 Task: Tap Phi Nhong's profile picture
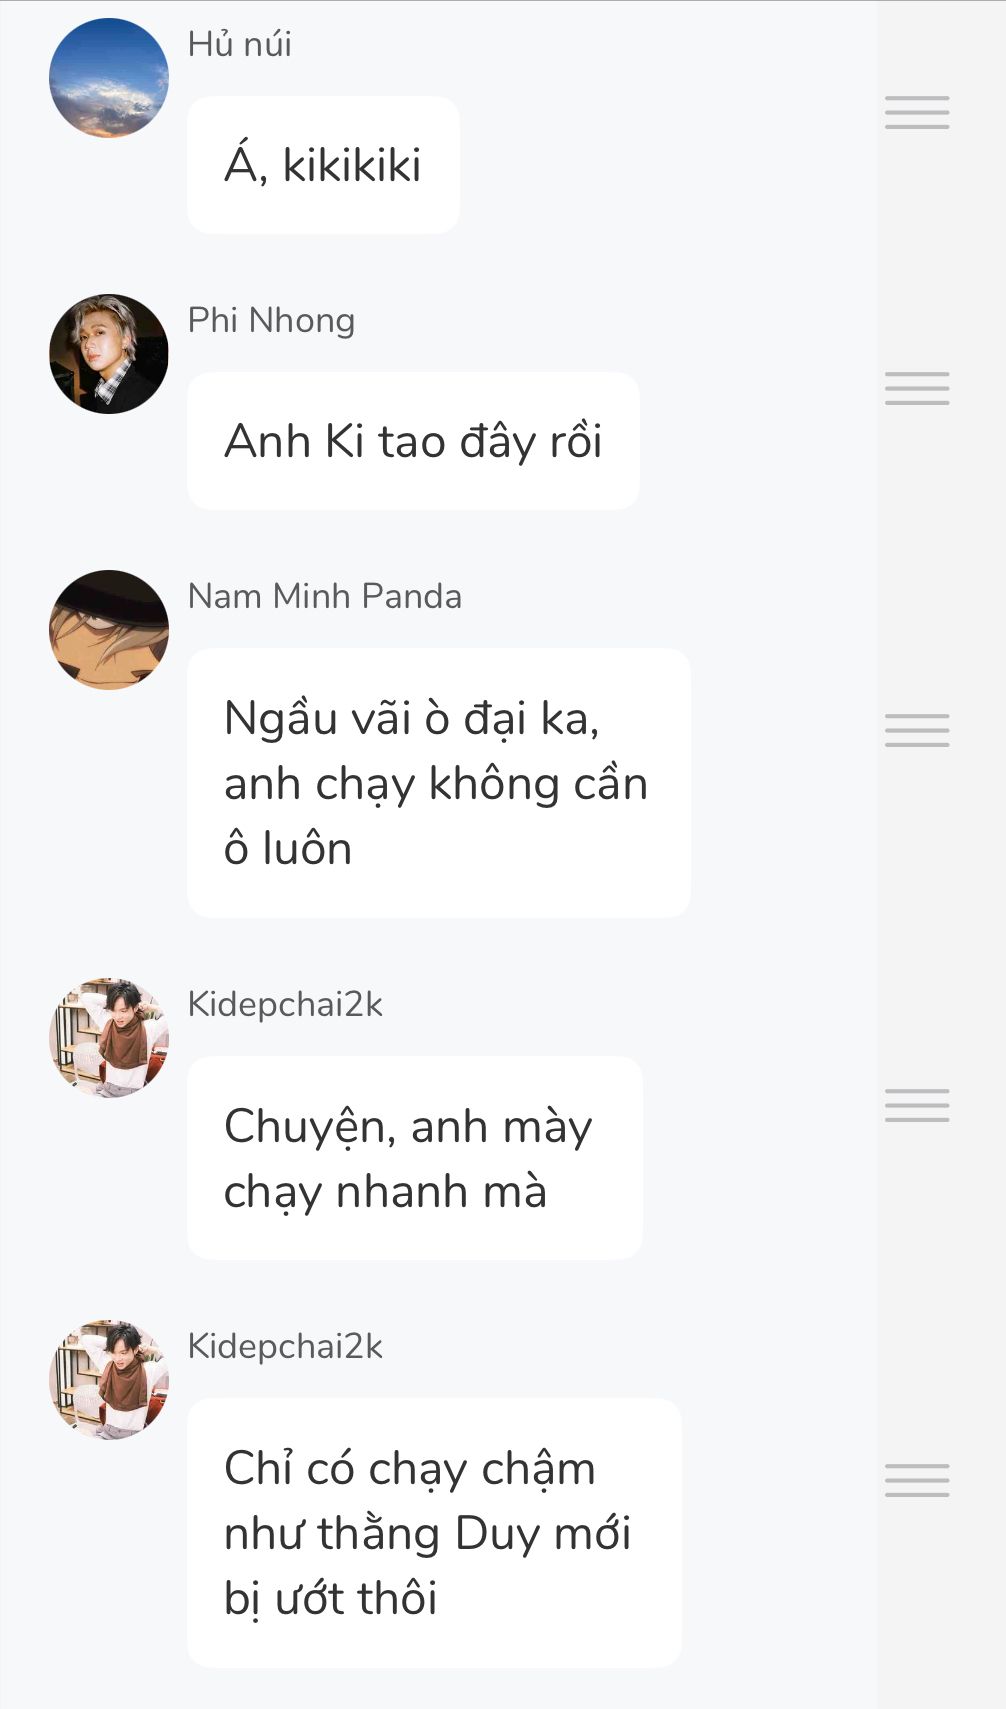pyautogui.click(x=109, y=354)
